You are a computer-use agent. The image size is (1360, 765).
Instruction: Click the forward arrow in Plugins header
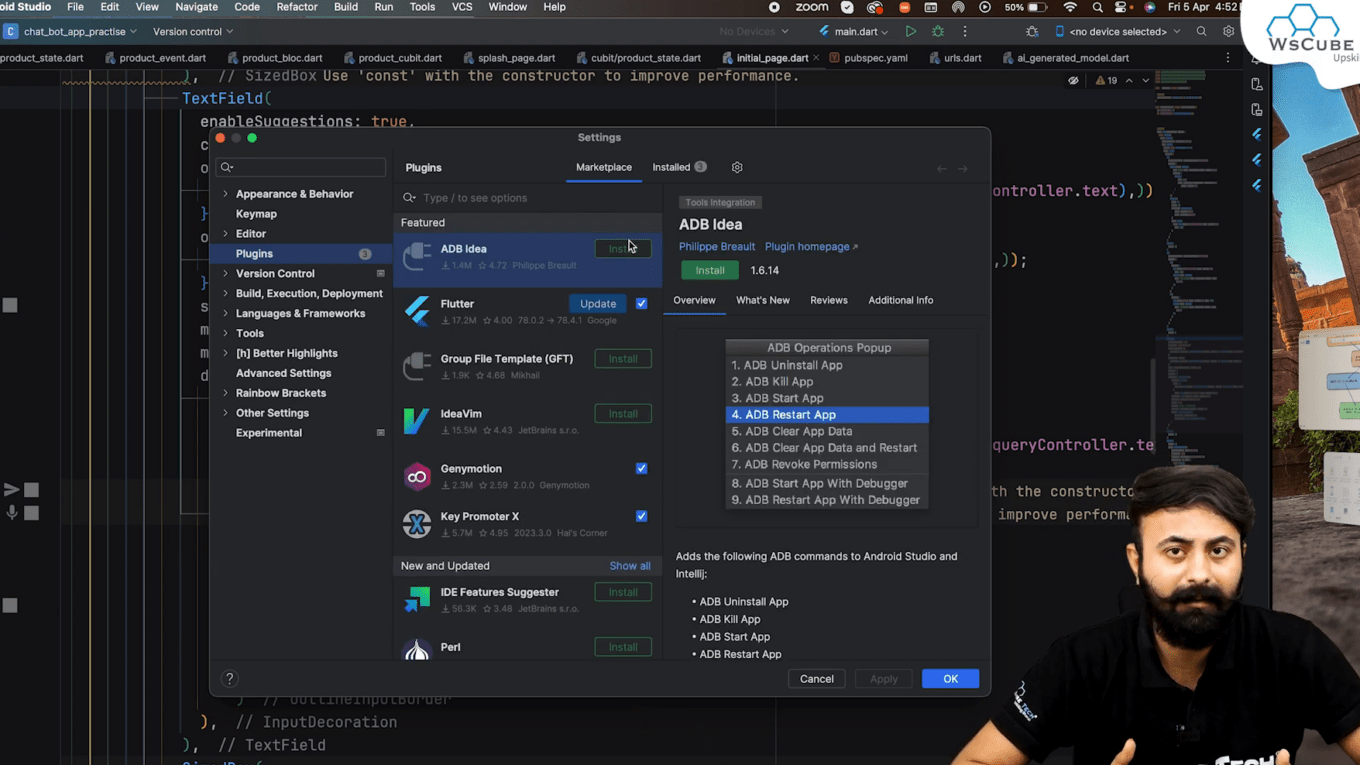point(963,169)
